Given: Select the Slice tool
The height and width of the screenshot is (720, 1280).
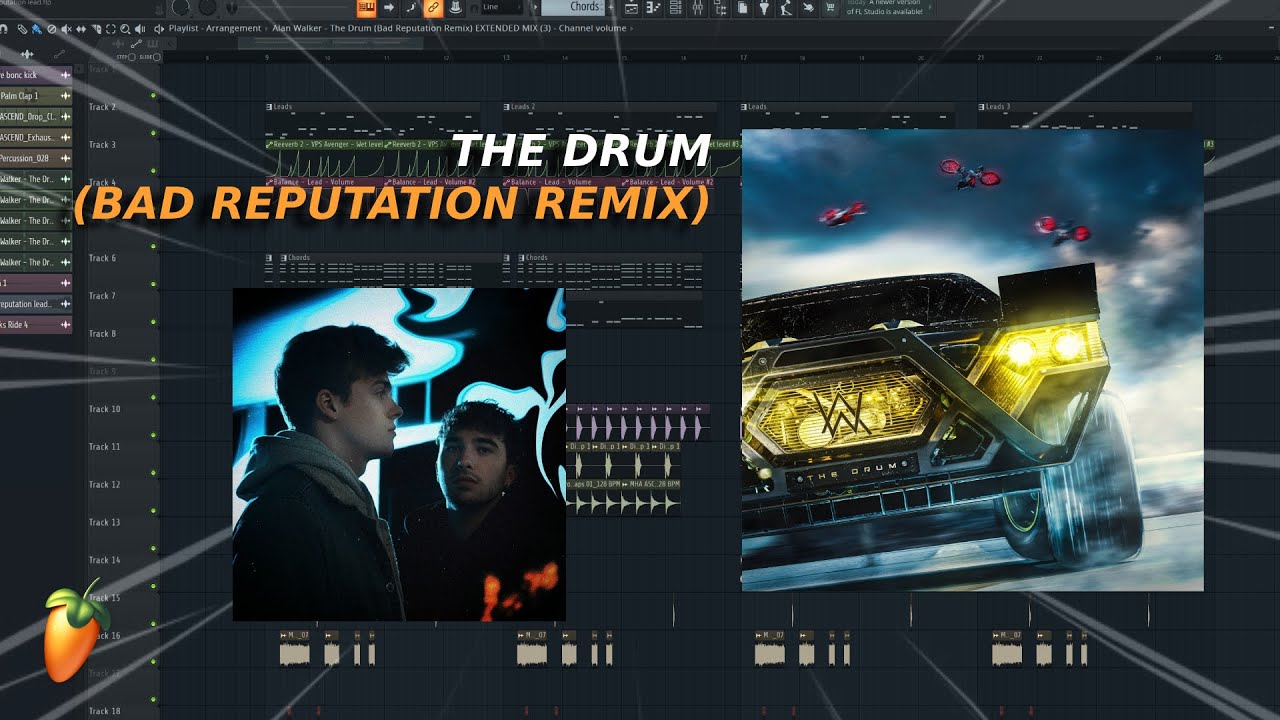Looking at the screenshot, I should pos(96,29).
